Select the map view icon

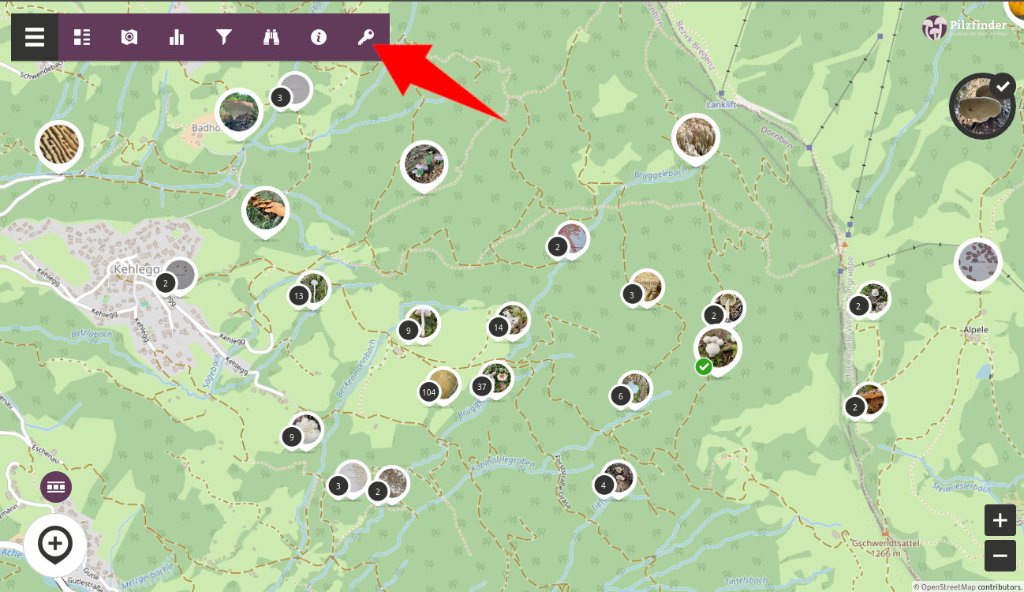pos(129,37)
